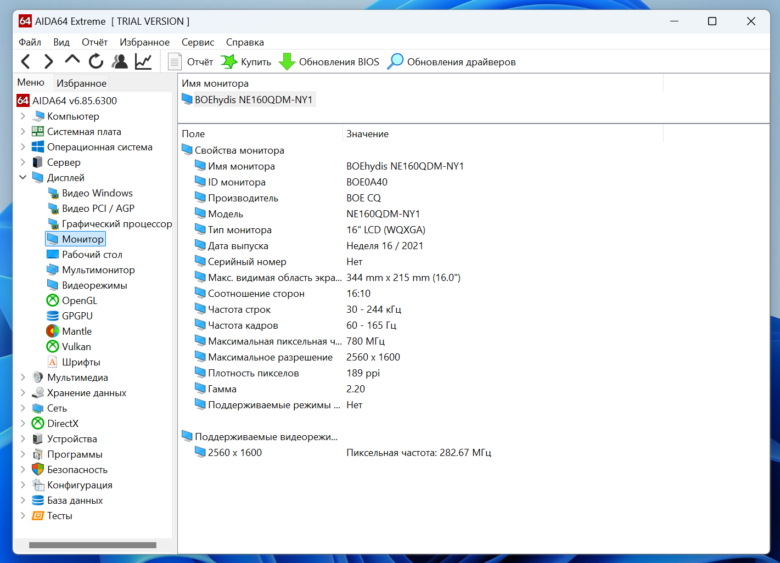Screen dimensions: 780x563
Task: Go back with the left arrow
Action: (x=26, y=62)
